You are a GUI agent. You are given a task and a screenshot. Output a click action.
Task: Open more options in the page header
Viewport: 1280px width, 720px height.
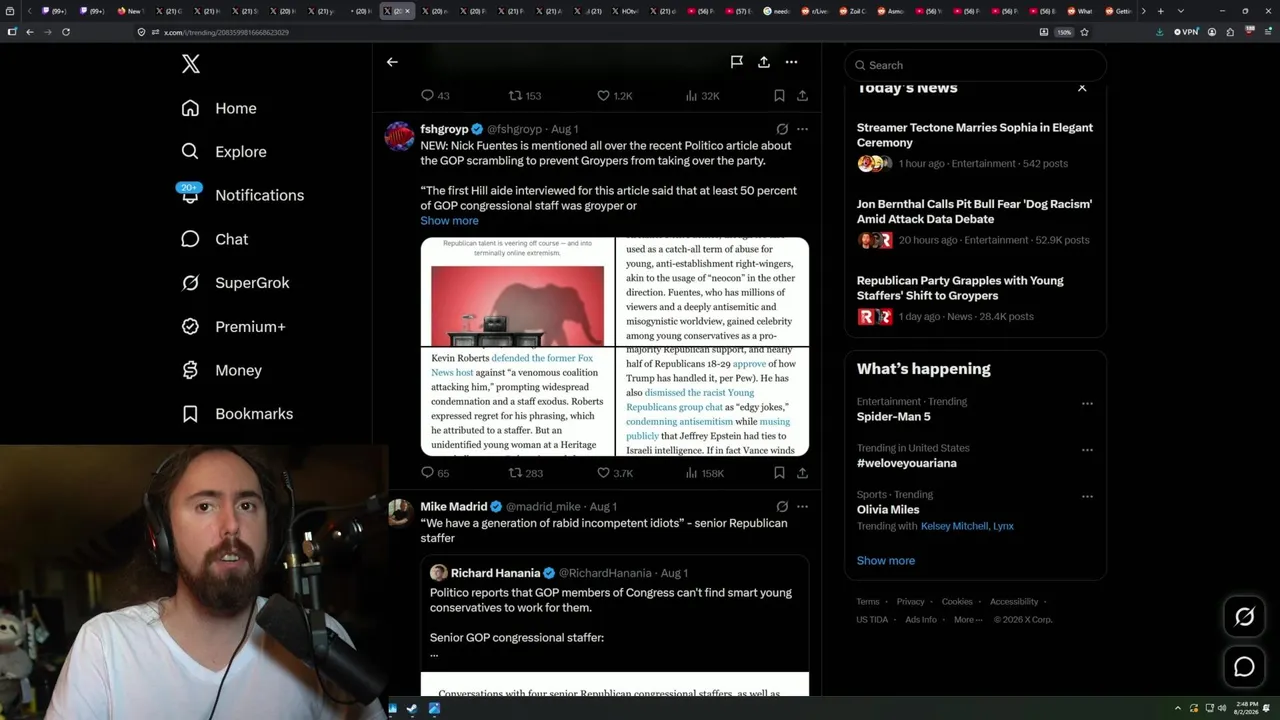pos(791,62)
